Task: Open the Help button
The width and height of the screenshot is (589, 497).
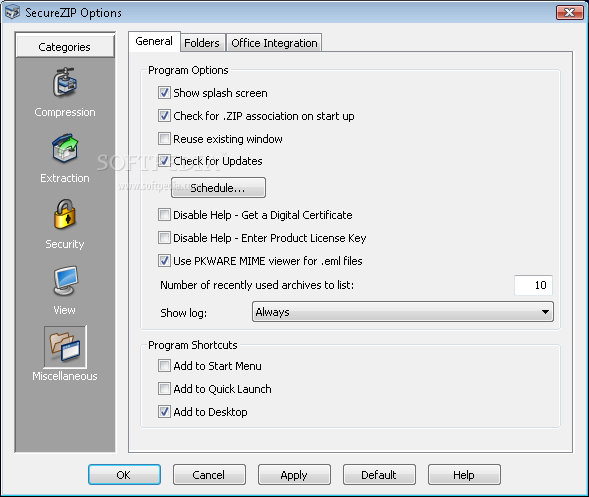Action: click(464, 475)
